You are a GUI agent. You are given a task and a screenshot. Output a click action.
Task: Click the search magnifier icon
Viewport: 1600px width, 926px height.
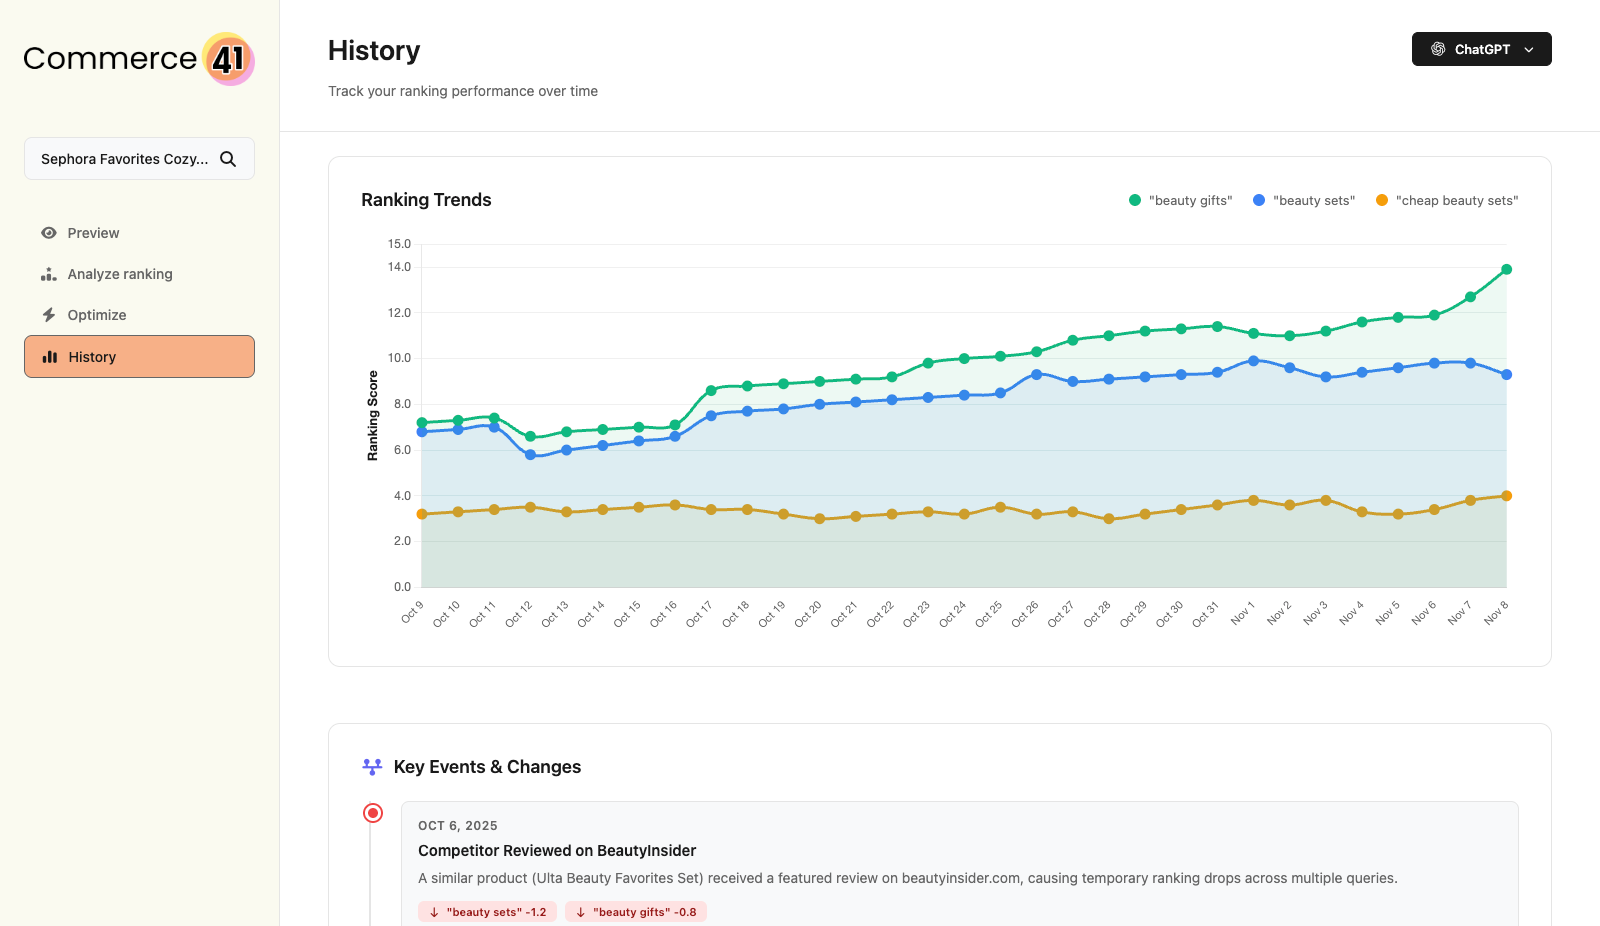click(228, 158)
